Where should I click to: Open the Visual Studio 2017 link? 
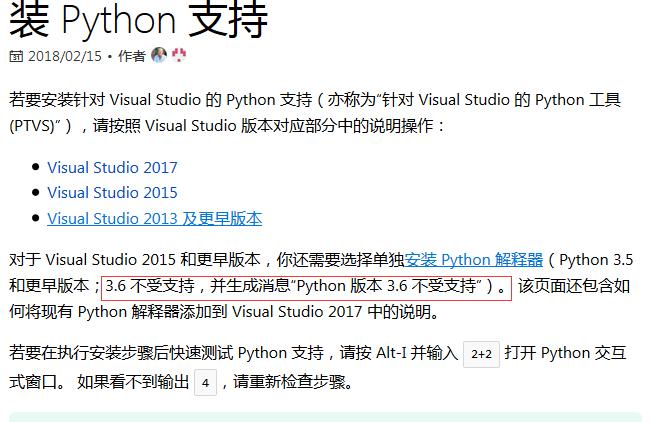pyautogui.click(x=112, y=168)
